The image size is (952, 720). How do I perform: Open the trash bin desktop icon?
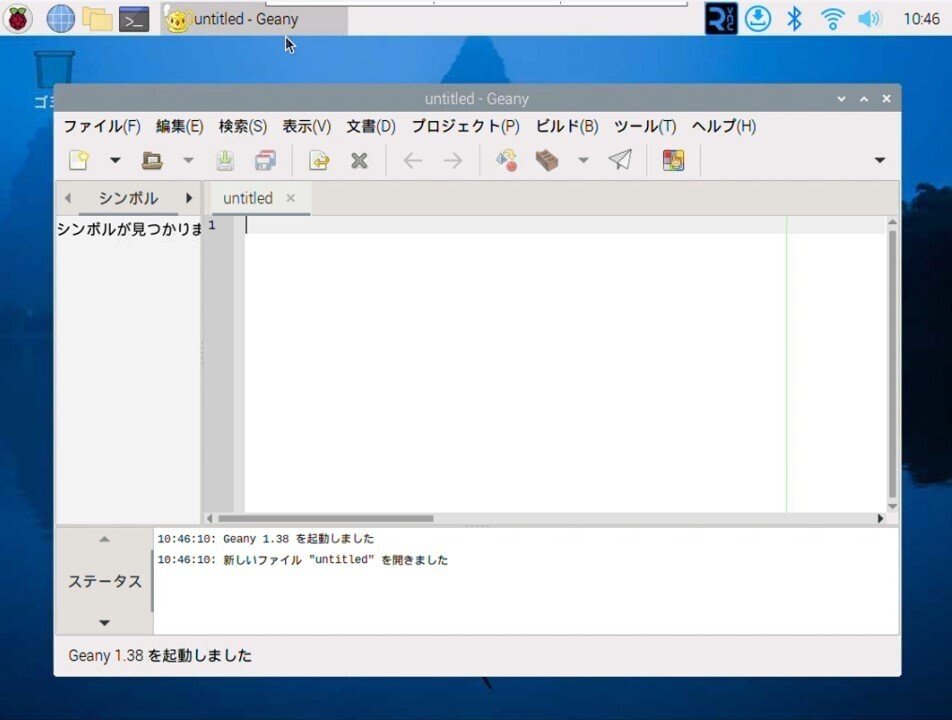point(55,70)
